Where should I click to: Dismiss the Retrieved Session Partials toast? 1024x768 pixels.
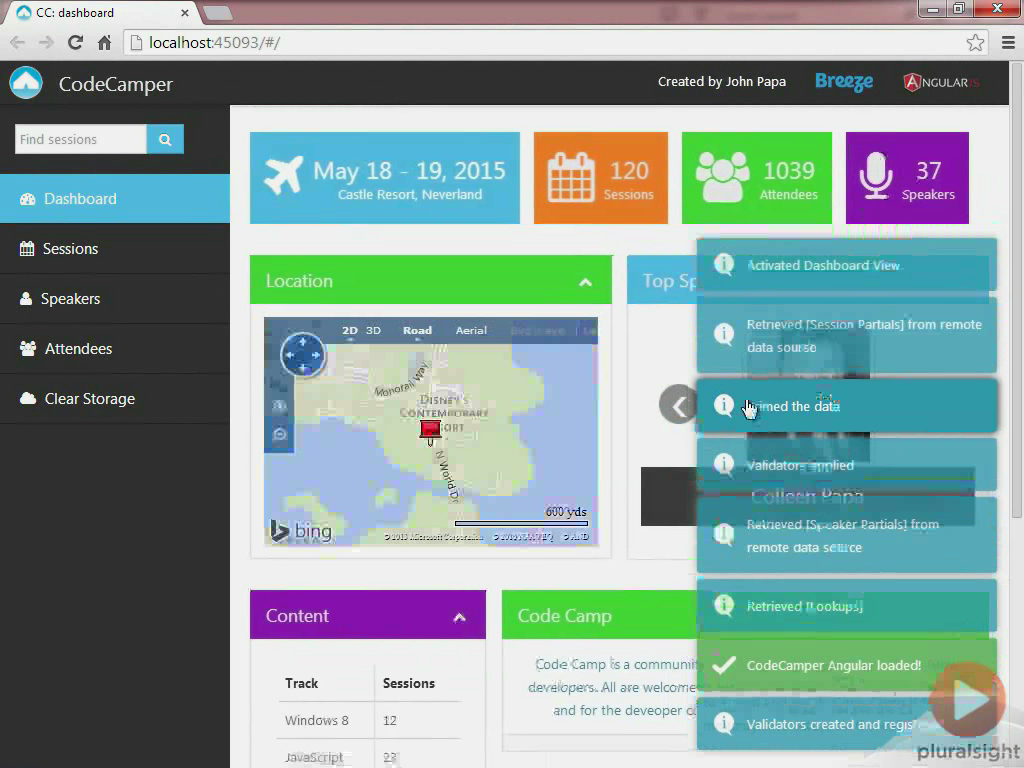846,336
